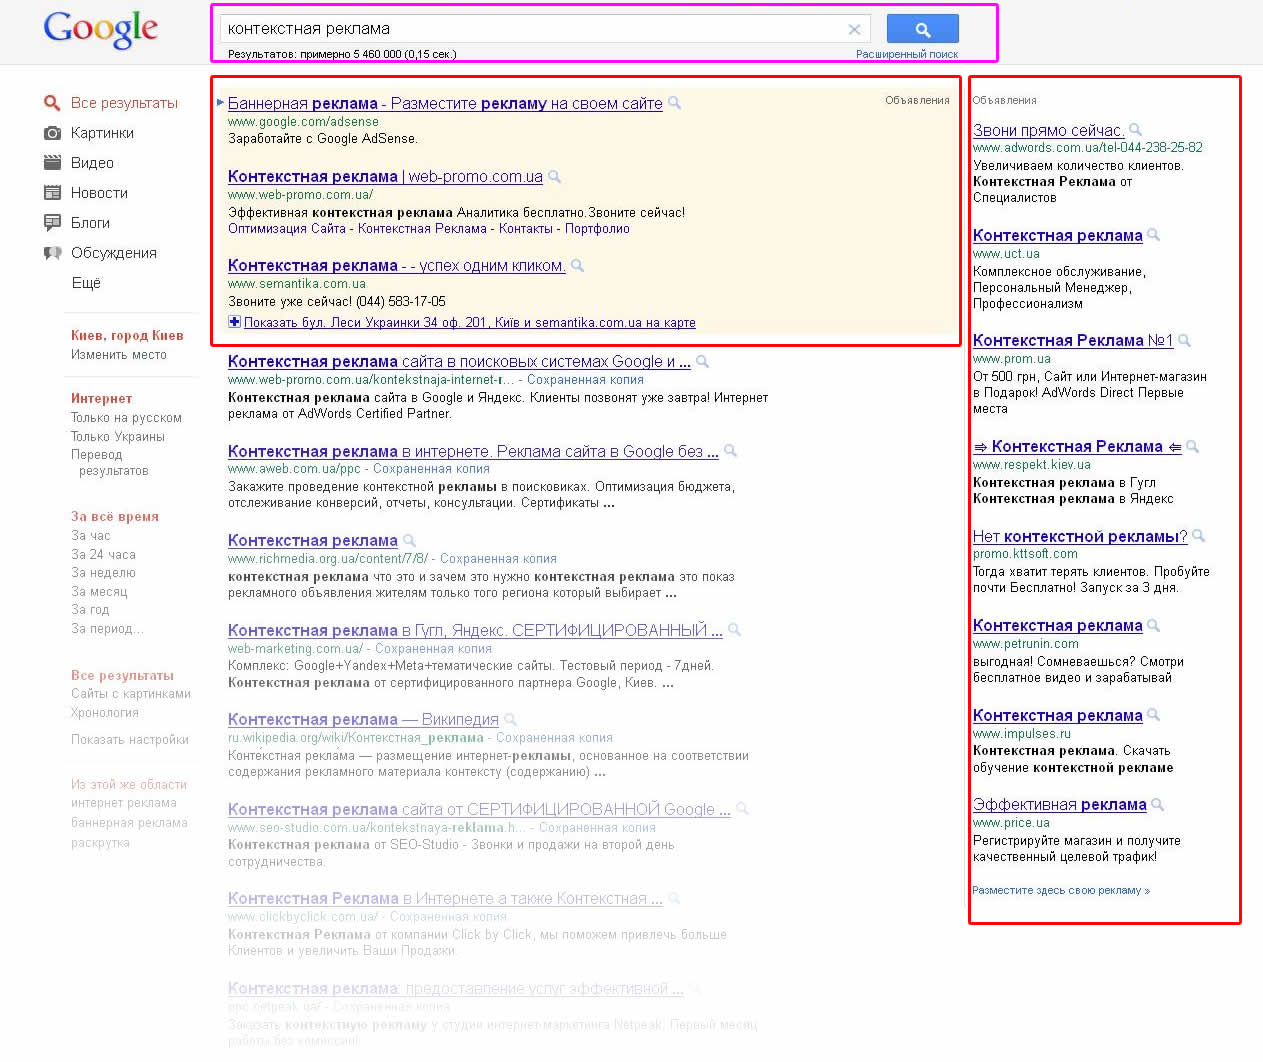Open the custom За период... option
This screenshot has height=1062, width=1263.
point(107,629)
